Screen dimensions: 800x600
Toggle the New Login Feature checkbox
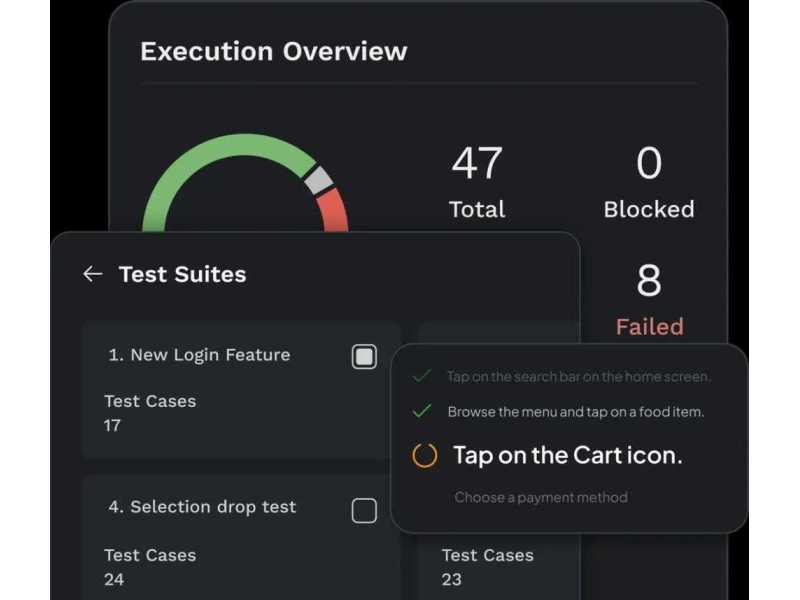click(x=364, y=356)
